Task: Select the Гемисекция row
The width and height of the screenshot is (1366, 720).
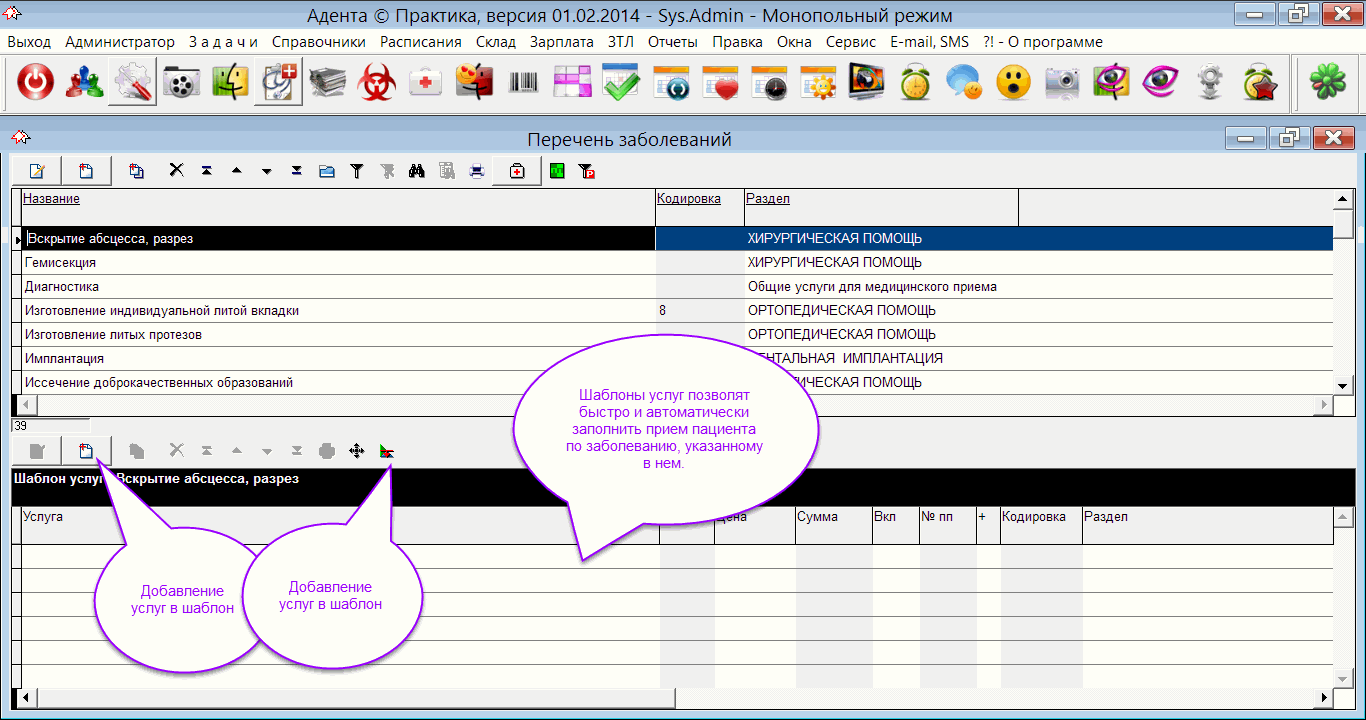Action: pyautogui.click(x=60, y=263)
